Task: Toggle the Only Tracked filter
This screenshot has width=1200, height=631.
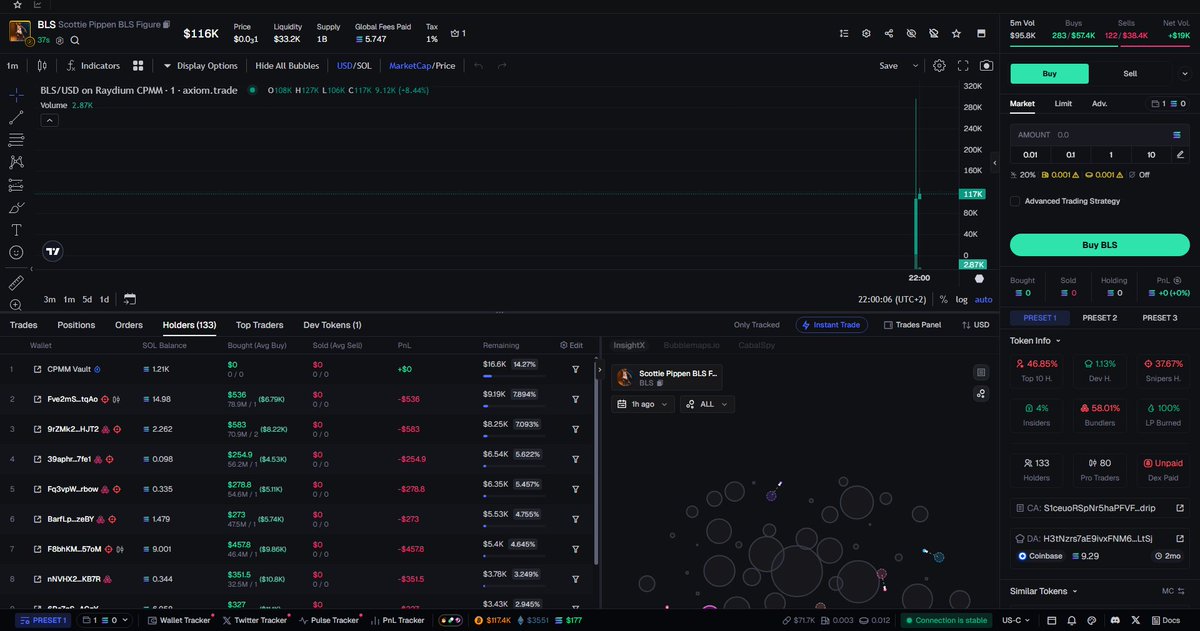Action: point(756,325)
